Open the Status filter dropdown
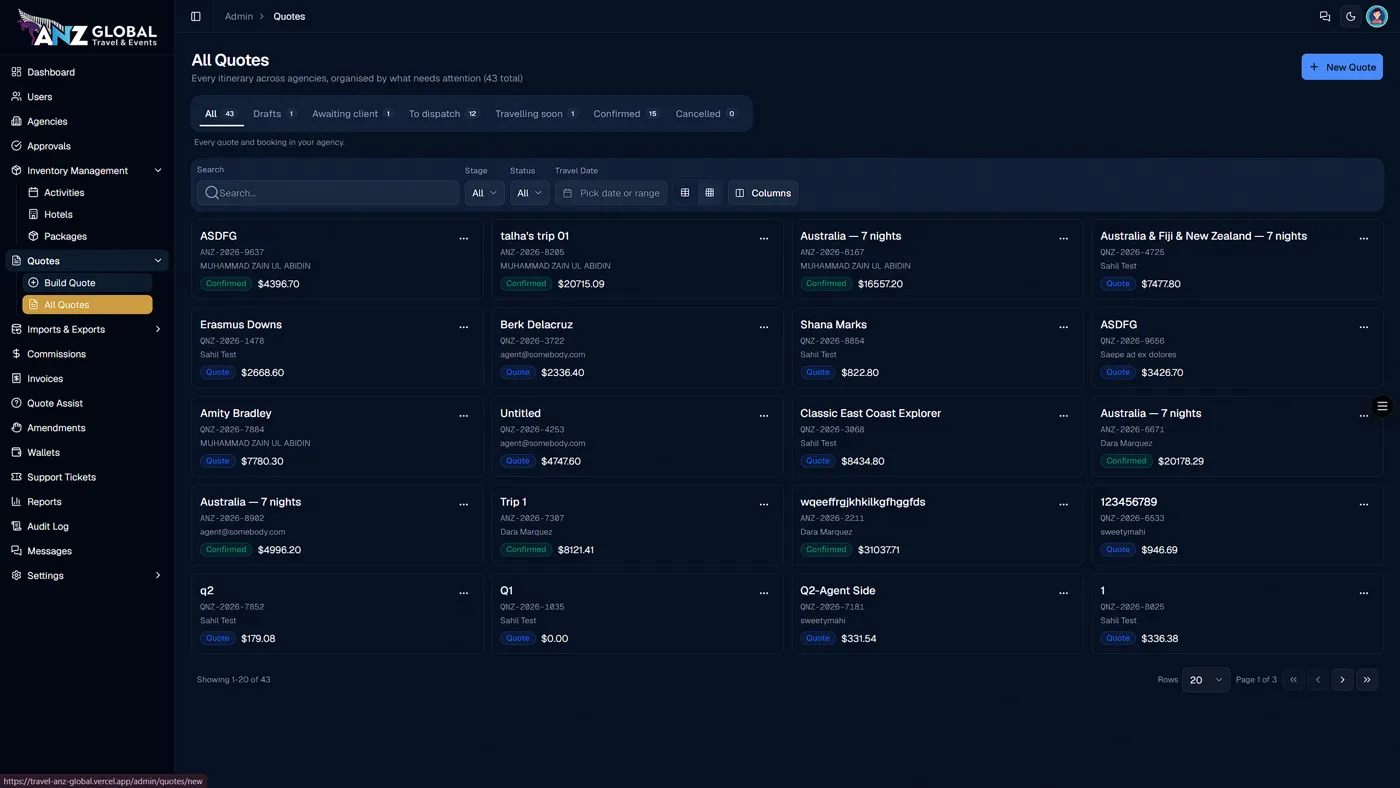 click(529, 193)
